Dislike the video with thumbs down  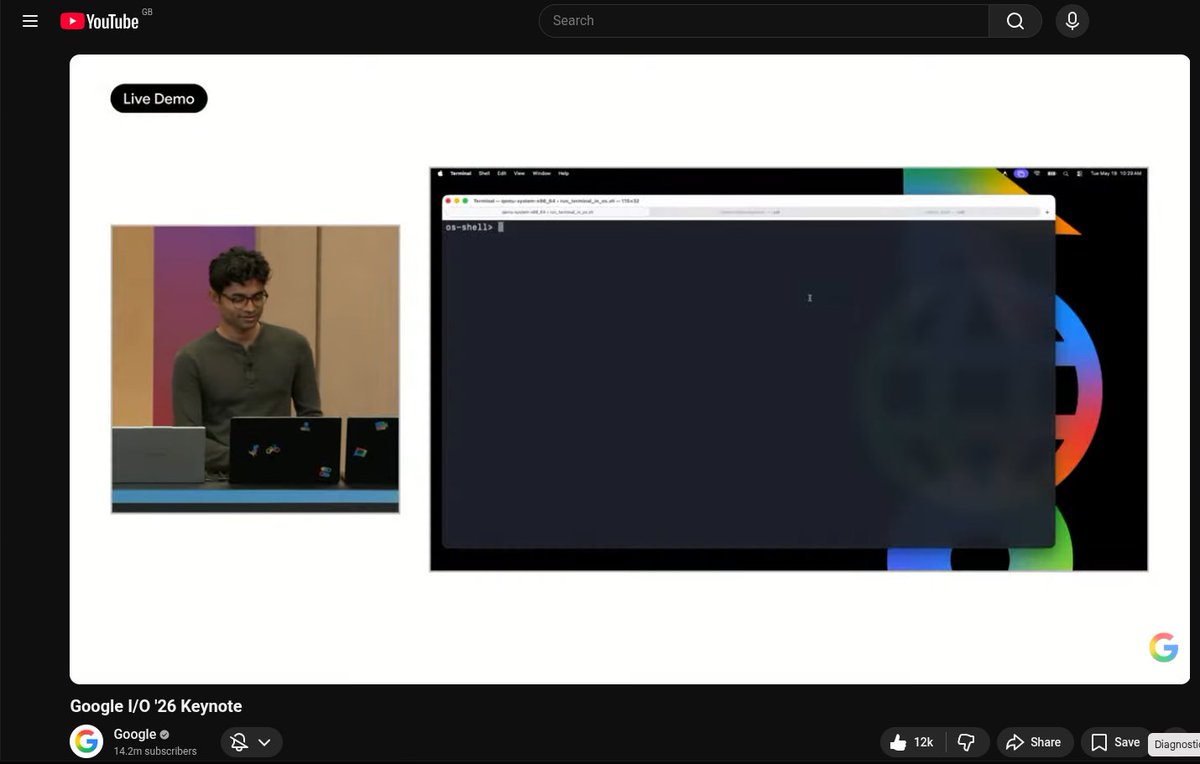[x=966, y=742]
